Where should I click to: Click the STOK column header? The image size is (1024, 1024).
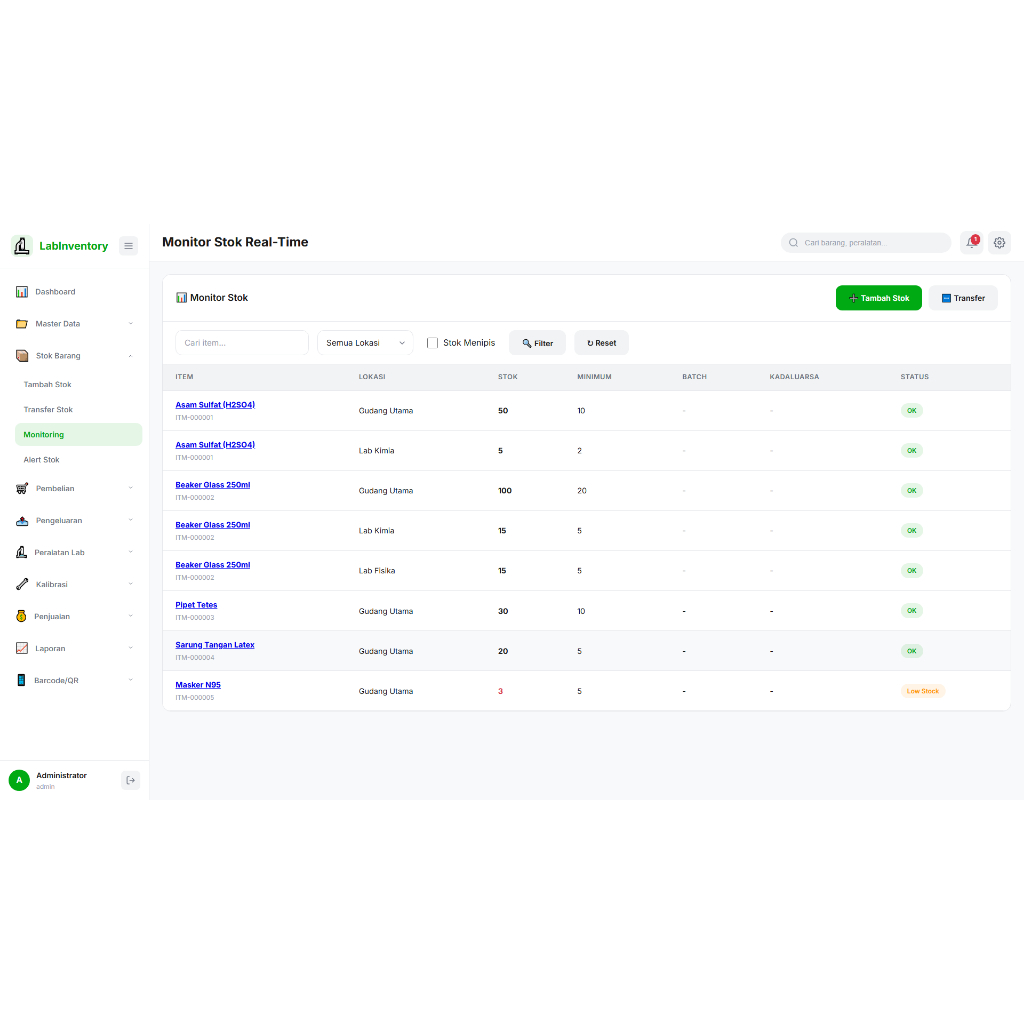[x=507, y=377]
